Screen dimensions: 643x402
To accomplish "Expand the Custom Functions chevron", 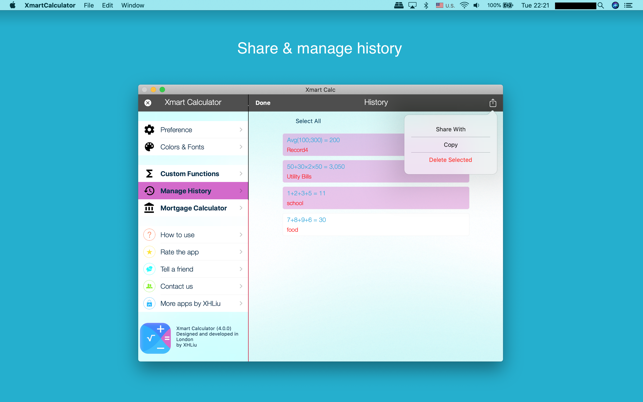I will click(x=241, y=174).
